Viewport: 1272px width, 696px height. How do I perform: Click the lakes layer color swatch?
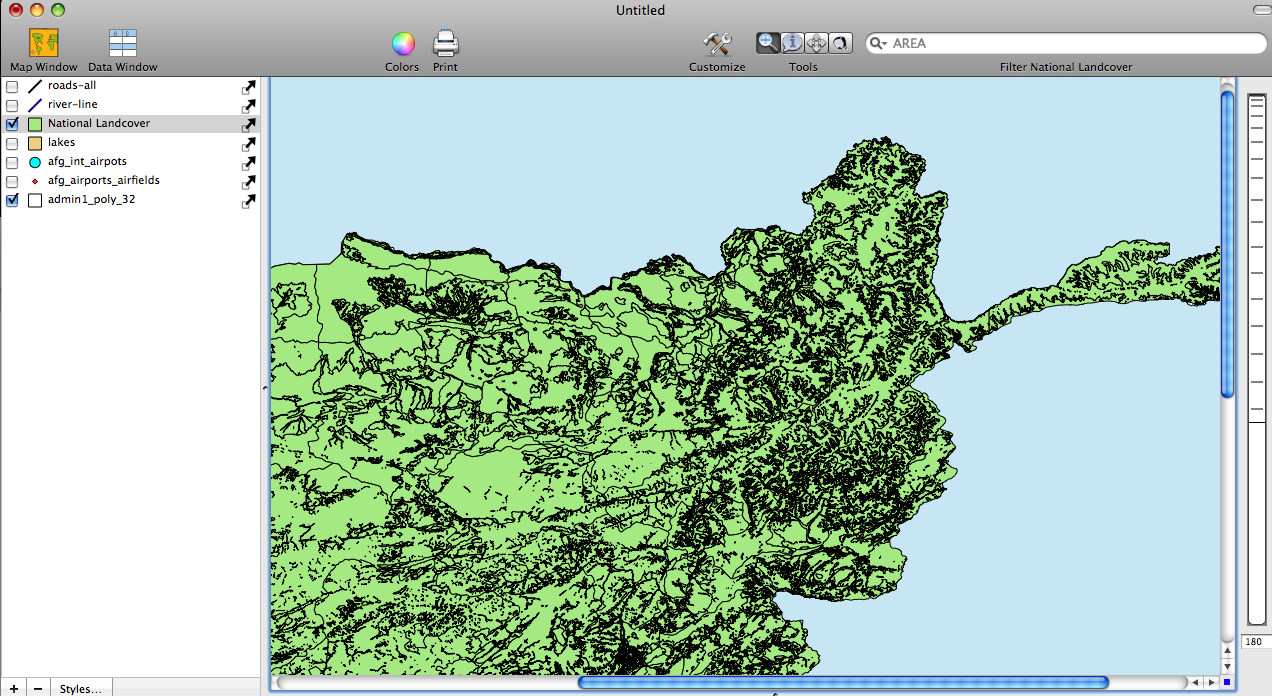tap(35, 143)
